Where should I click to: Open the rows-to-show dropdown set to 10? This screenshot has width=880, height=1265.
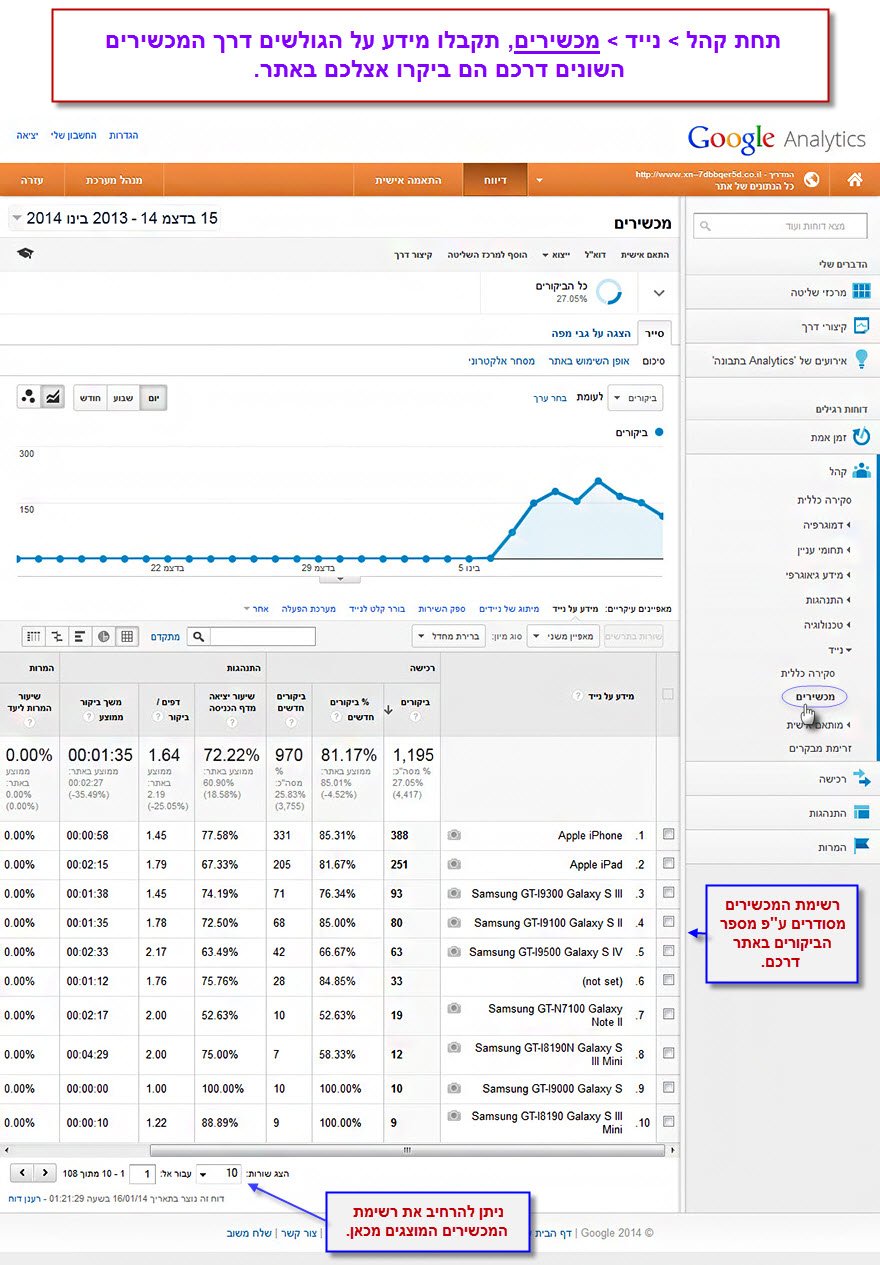point(218,1173)
